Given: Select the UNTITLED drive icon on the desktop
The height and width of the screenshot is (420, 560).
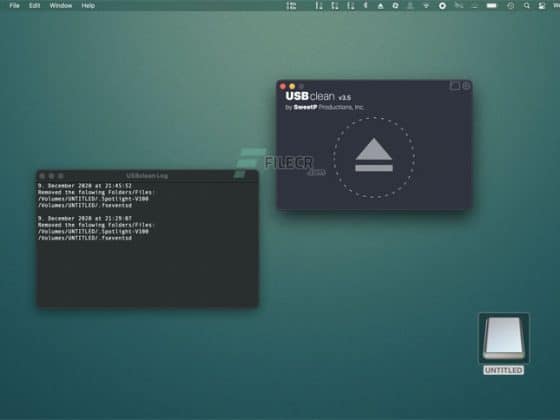Looking at the screenshot, I should pyautogui.click(x=504, y=338).
